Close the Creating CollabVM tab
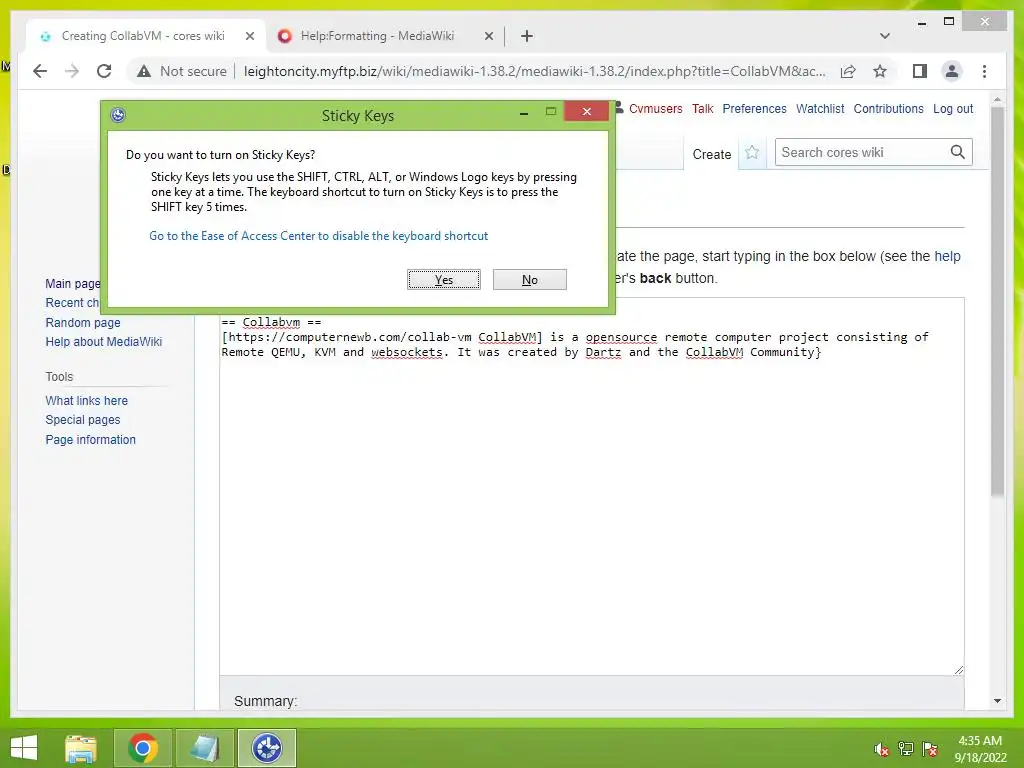Viewport: 1024px width, 768px height. [249, 36]
